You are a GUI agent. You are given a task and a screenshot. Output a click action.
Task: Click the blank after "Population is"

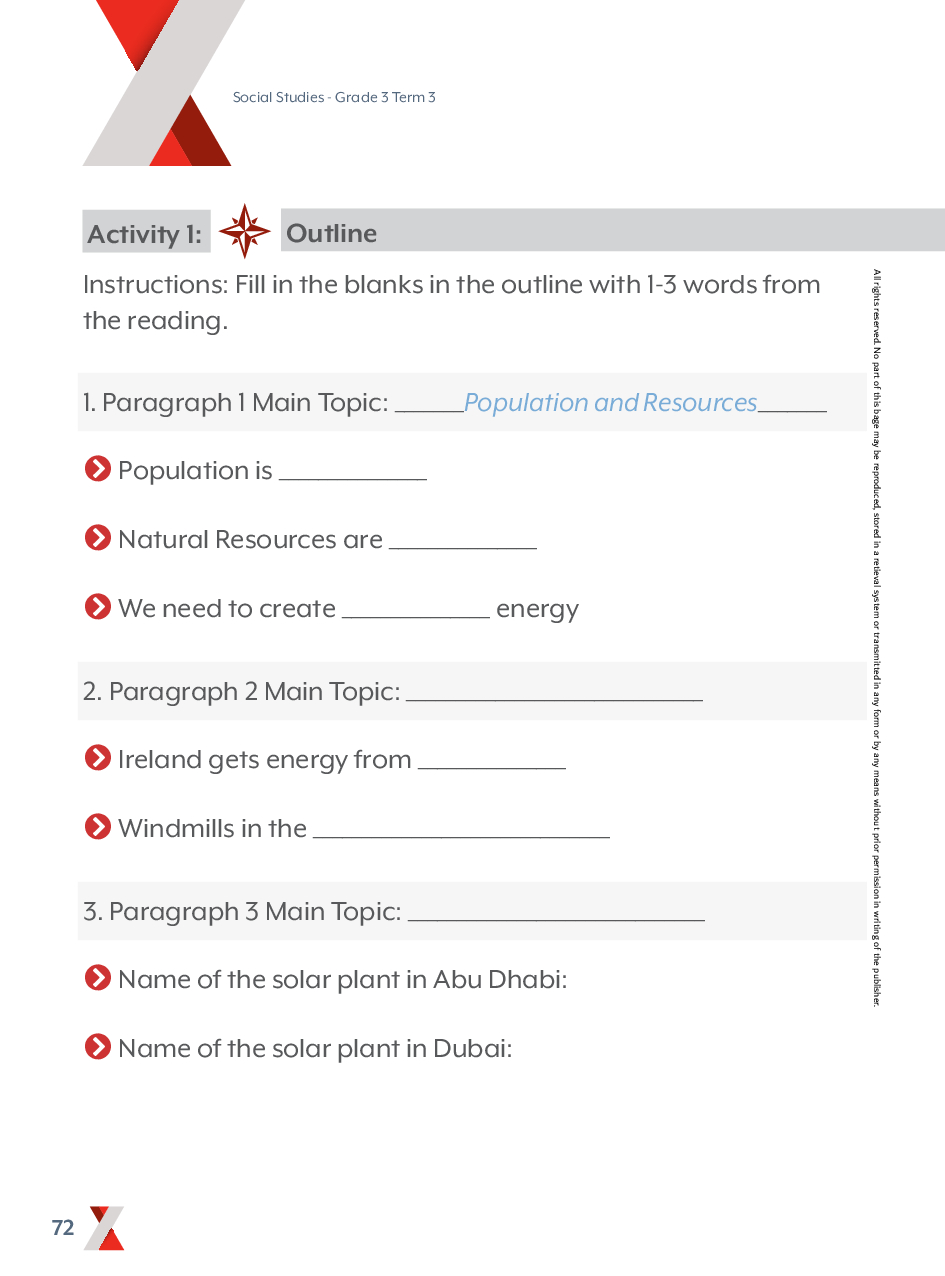(352, 472)
